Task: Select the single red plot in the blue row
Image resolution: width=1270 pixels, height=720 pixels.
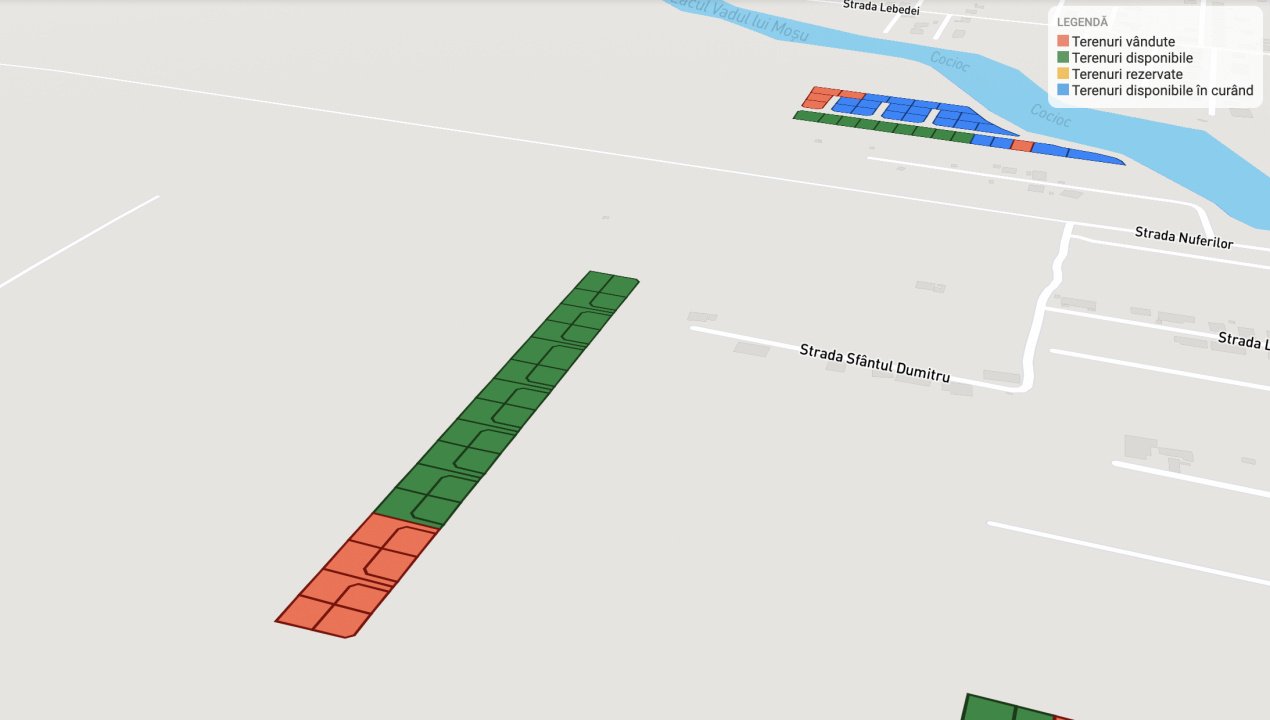Action: [1022, 146]
